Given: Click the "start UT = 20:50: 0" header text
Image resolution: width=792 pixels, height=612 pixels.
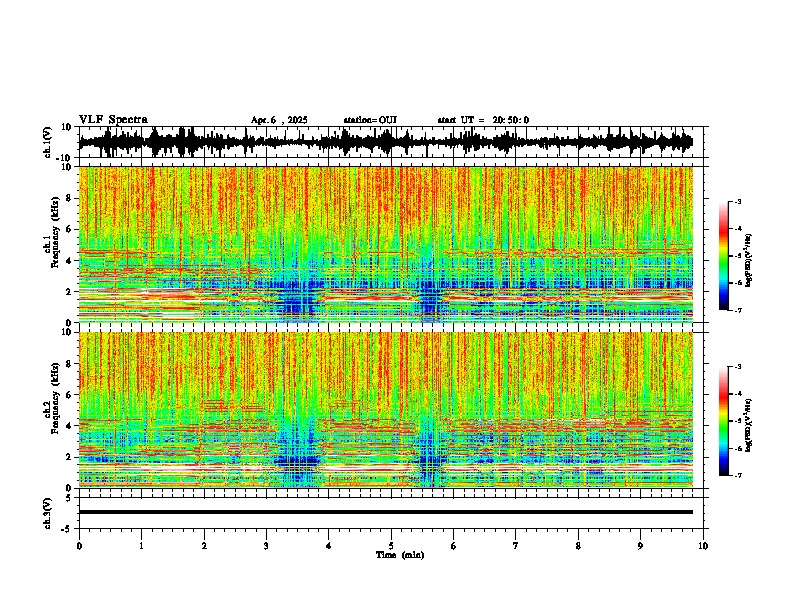Looking at the screenshot, I should point(483,120).
